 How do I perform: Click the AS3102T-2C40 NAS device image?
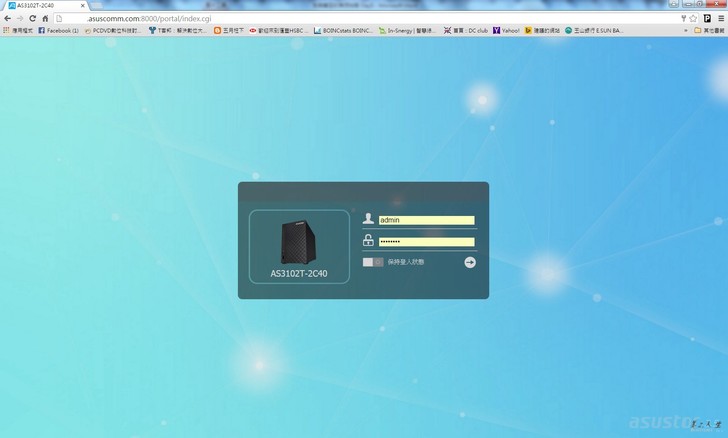[x=299, y=242]
